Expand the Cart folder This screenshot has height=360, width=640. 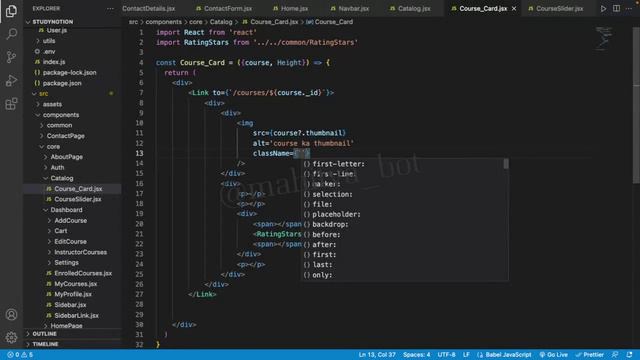click(x=60, y=231)
